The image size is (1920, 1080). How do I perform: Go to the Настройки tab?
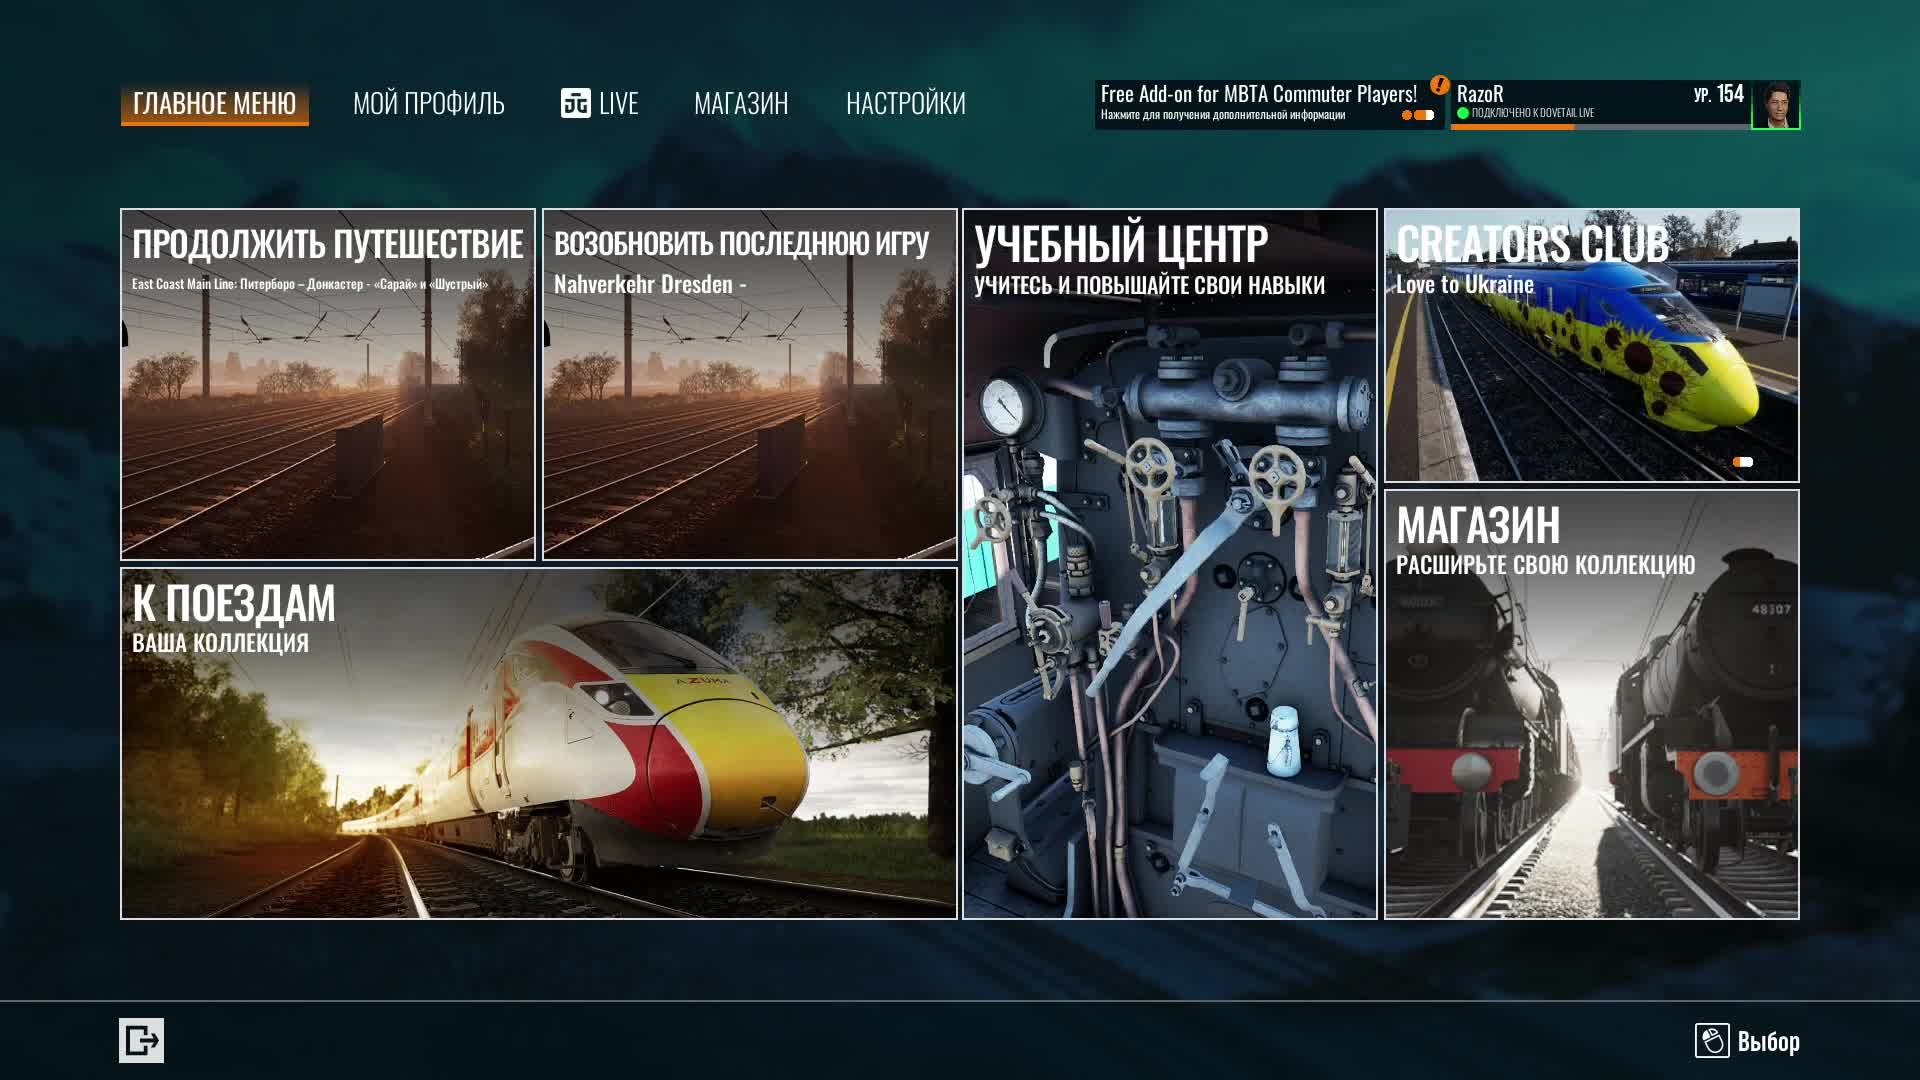(x=905, y=104)
